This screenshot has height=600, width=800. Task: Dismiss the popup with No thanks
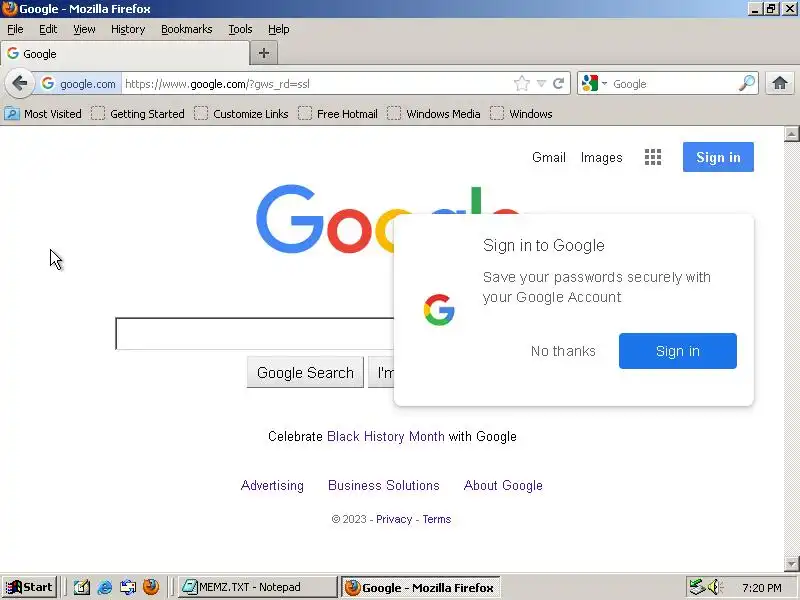click(563, 351)
